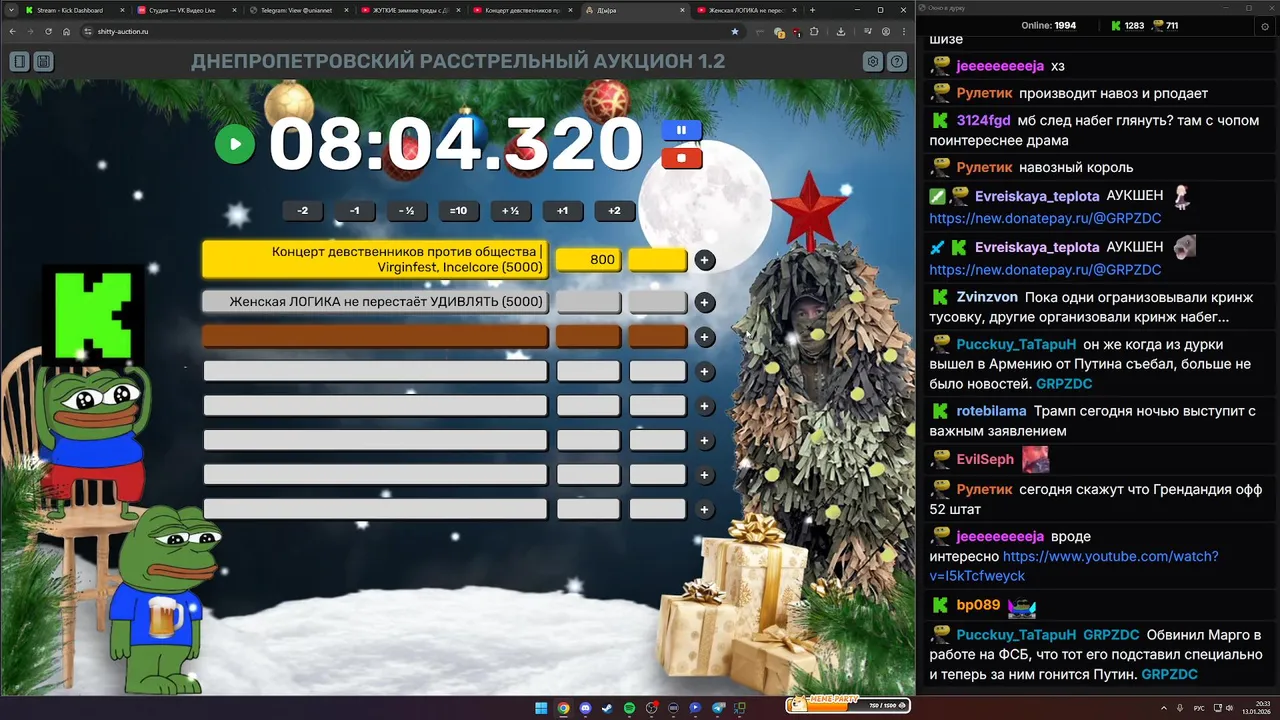Open the sidebar panel icon in auction header

coord(19,61)
